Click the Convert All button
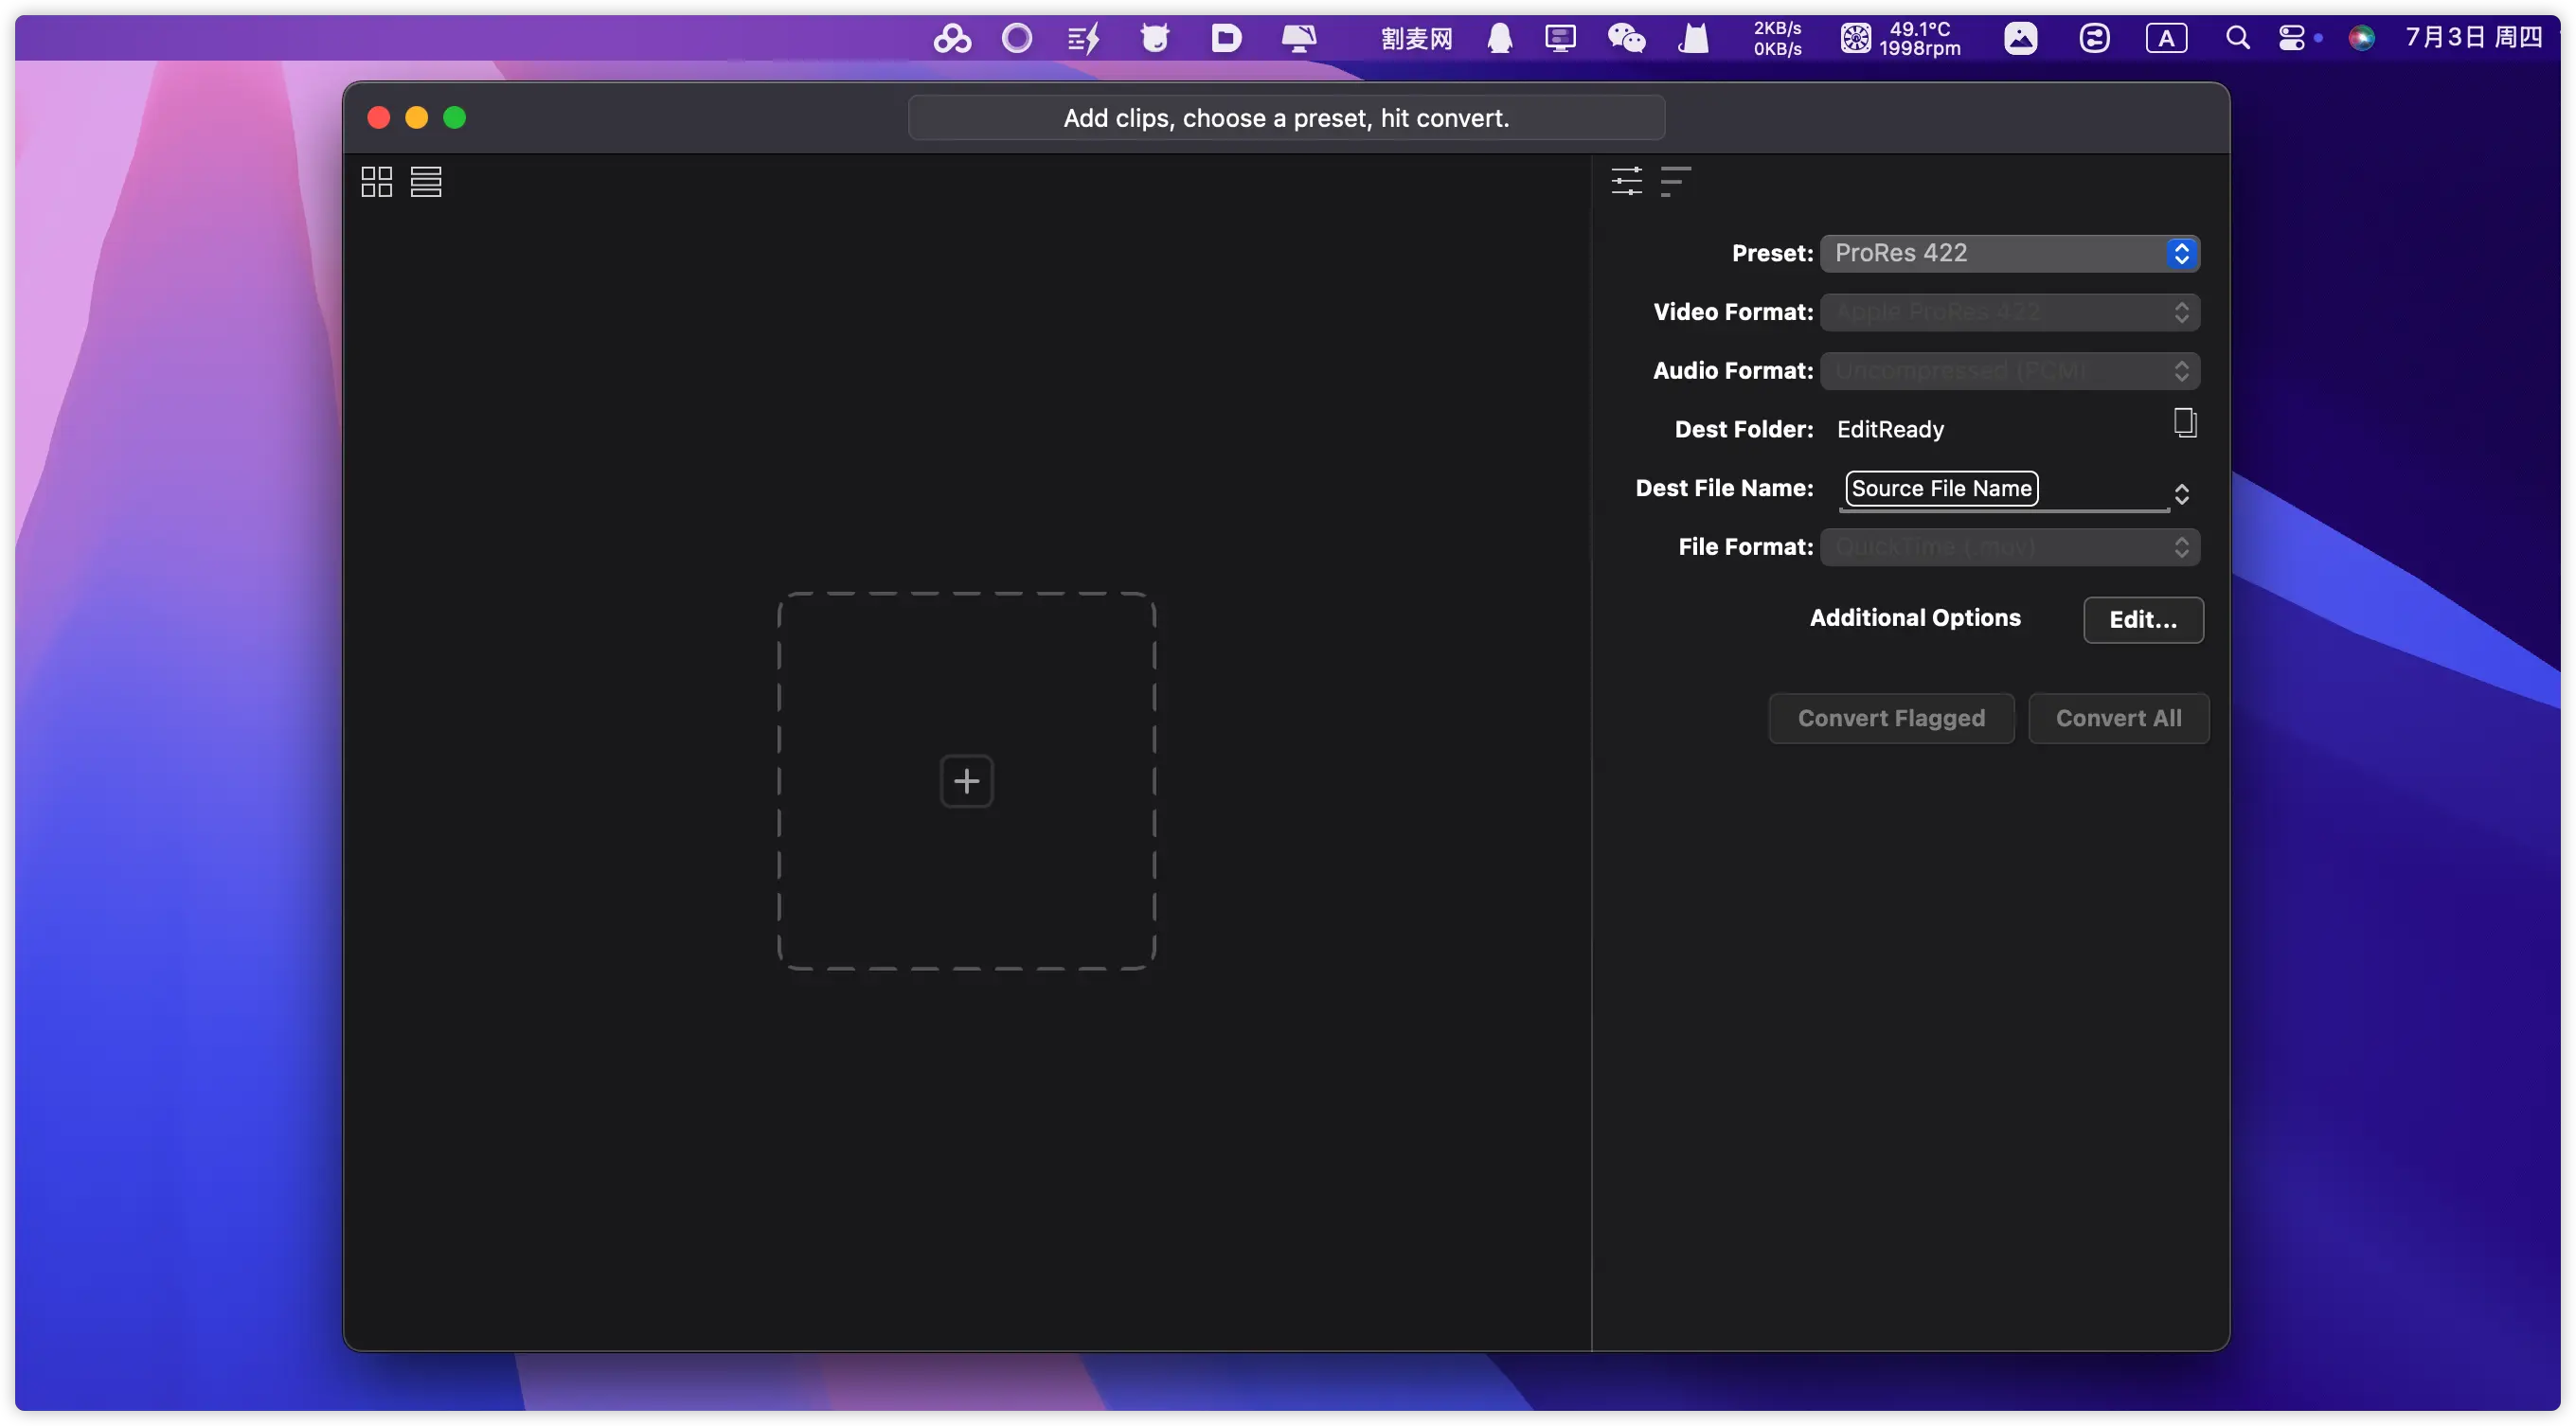 2119,718
